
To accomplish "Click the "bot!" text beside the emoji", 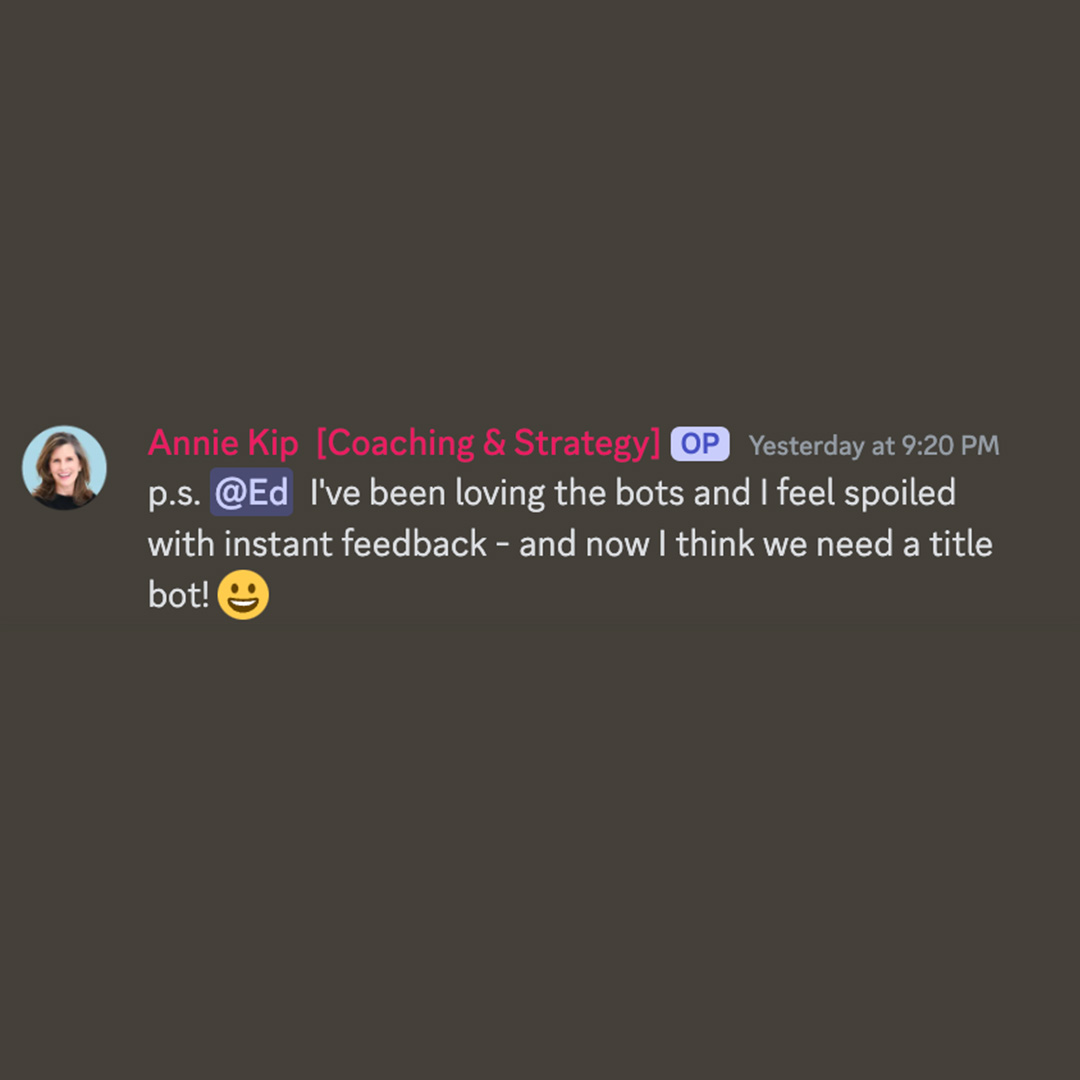I will click(178, 595).
